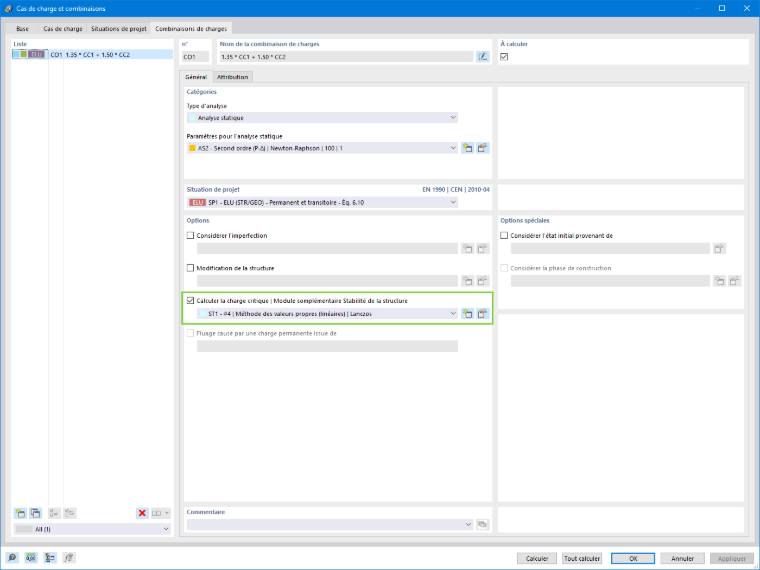Edit the selected static analysis settings
This screenshot has width=760, height=570.
click(482, 148)
